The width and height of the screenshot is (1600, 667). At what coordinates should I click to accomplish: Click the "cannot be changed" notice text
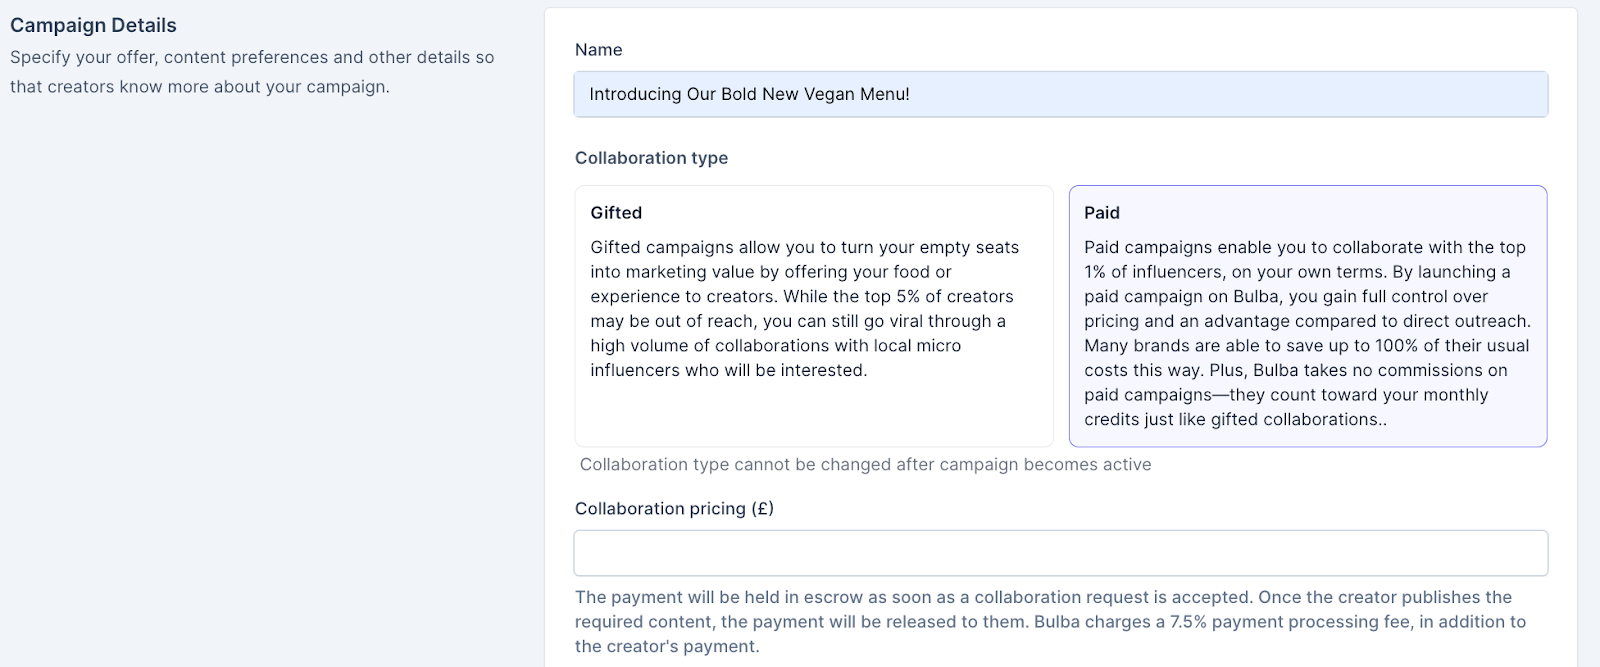click(x=865, y=464)
